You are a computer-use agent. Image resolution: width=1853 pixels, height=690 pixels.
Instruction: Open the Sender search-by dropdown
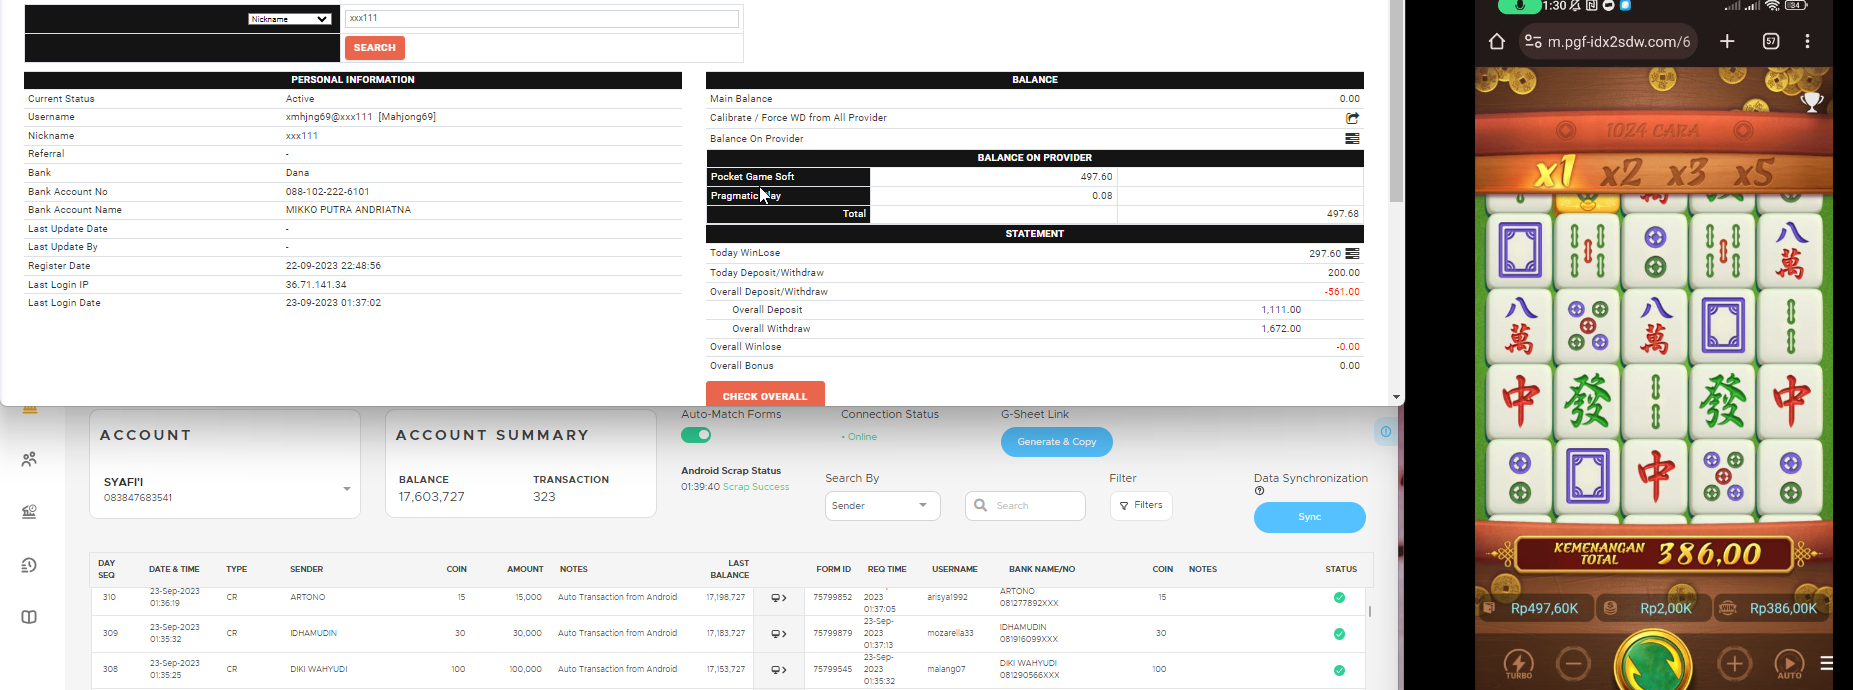click(x=883, y=506)
